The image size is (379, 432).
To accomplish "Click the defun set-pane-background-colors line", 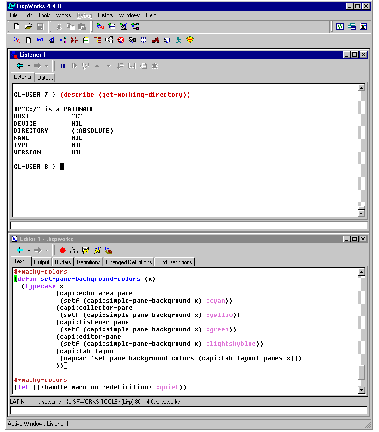I will tap(85, 279).
